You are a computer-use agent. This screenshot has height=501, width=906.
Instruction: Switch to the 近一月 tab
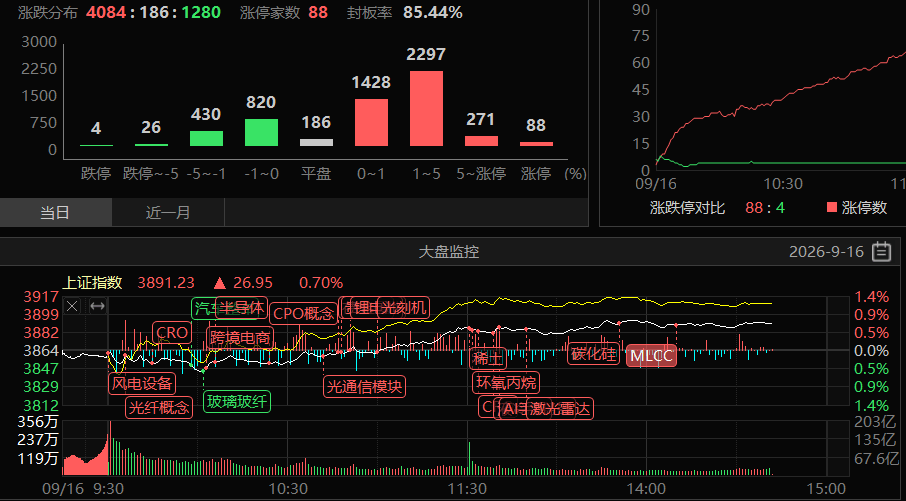(168, 213)
